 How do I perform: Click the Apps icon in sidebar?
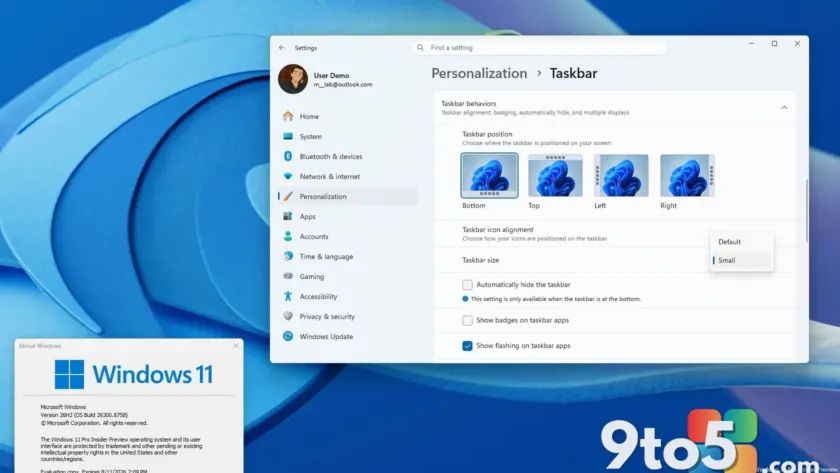pos(288,216)
